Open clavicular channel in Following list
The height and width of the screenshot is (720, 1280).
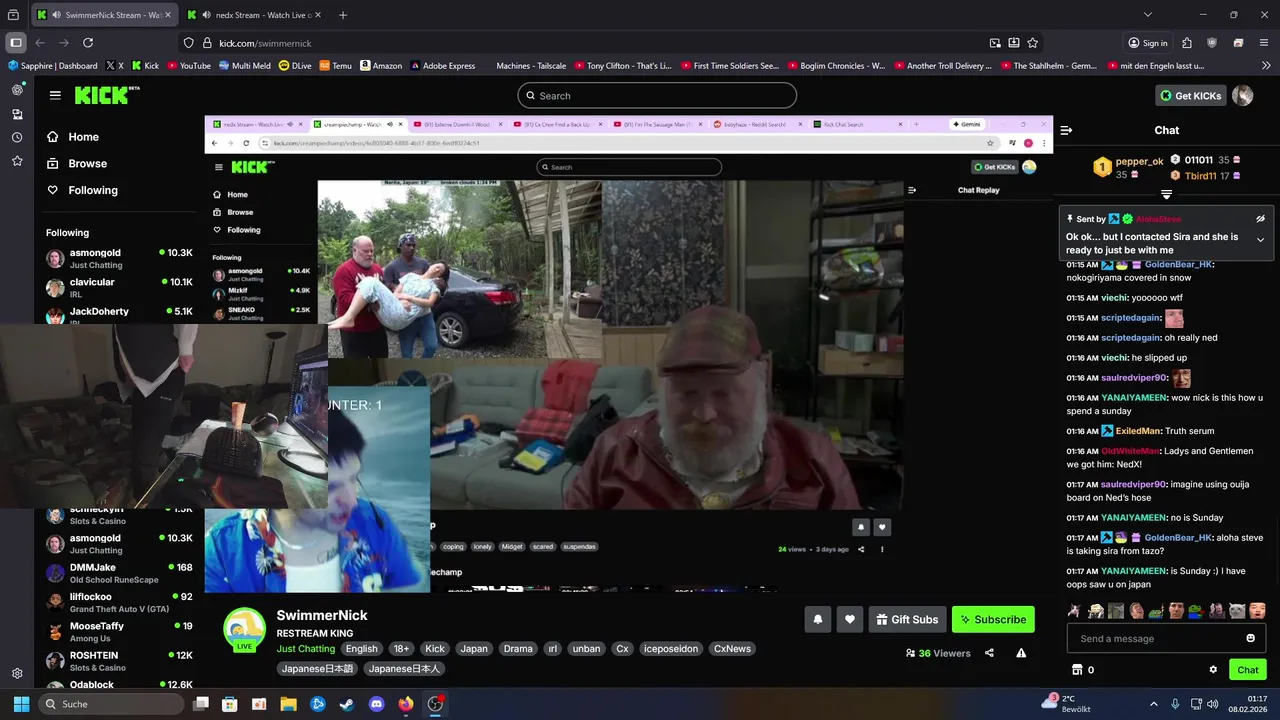tap(119, 287)
